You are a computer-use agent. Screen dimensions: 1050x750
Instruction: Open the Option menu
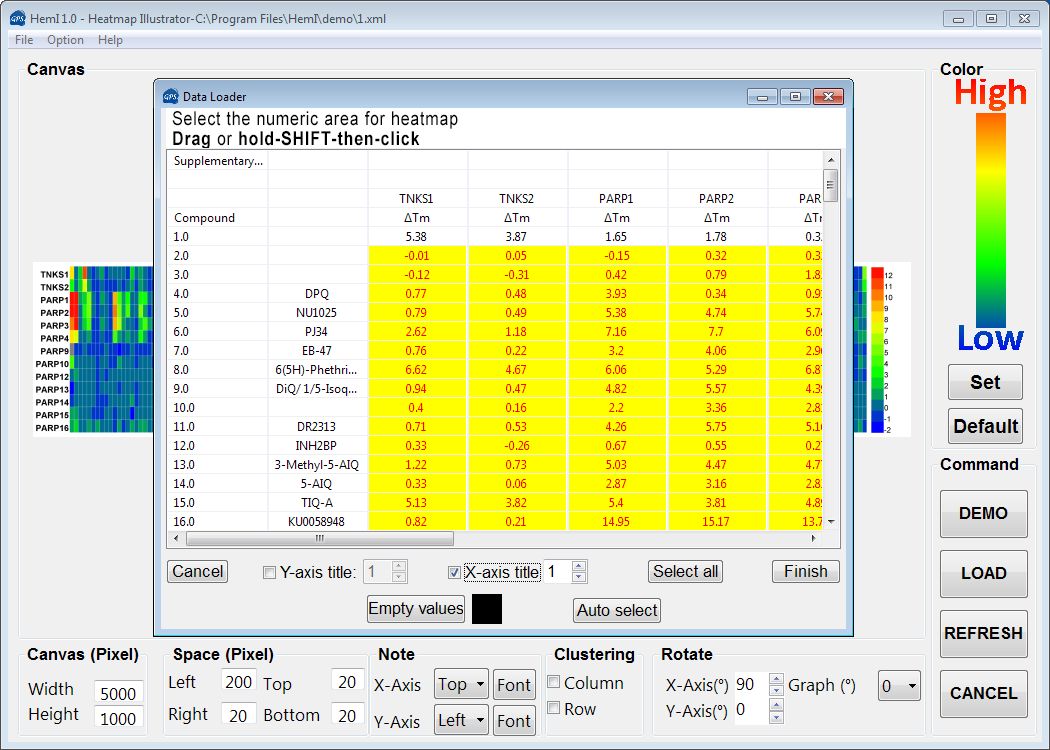(65, 40)
